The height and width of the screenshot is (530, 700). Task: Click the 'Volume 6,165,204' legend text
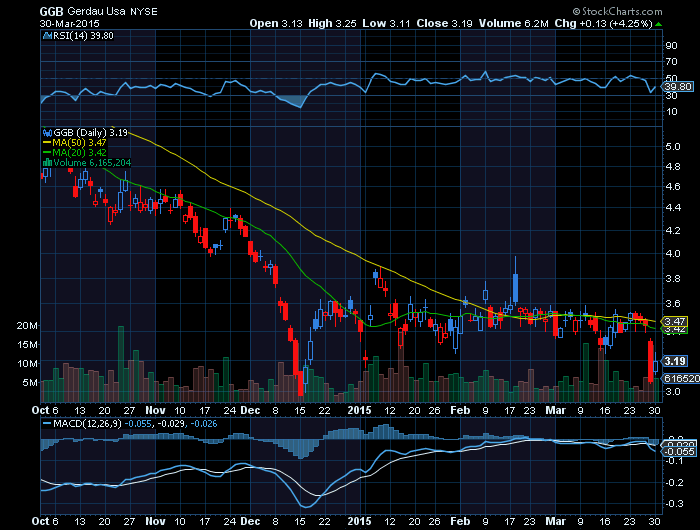[x=92, y=163]
